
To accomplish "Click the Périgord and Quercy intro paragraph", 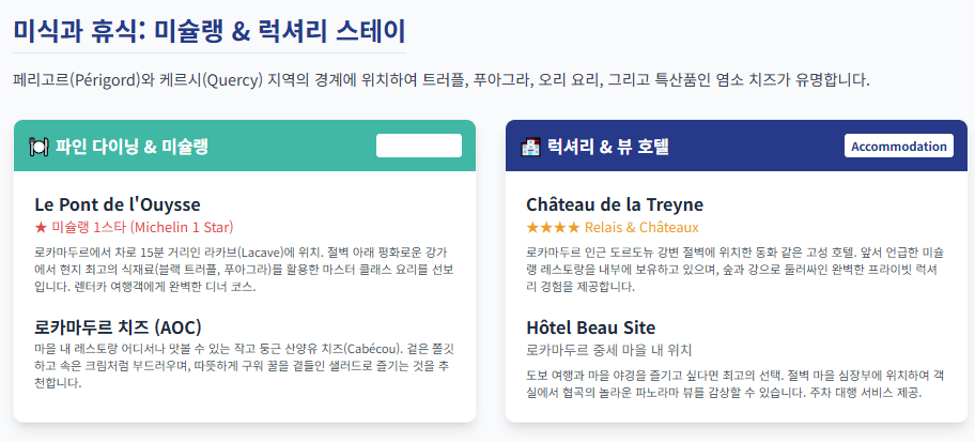I will tap(441, 81).
